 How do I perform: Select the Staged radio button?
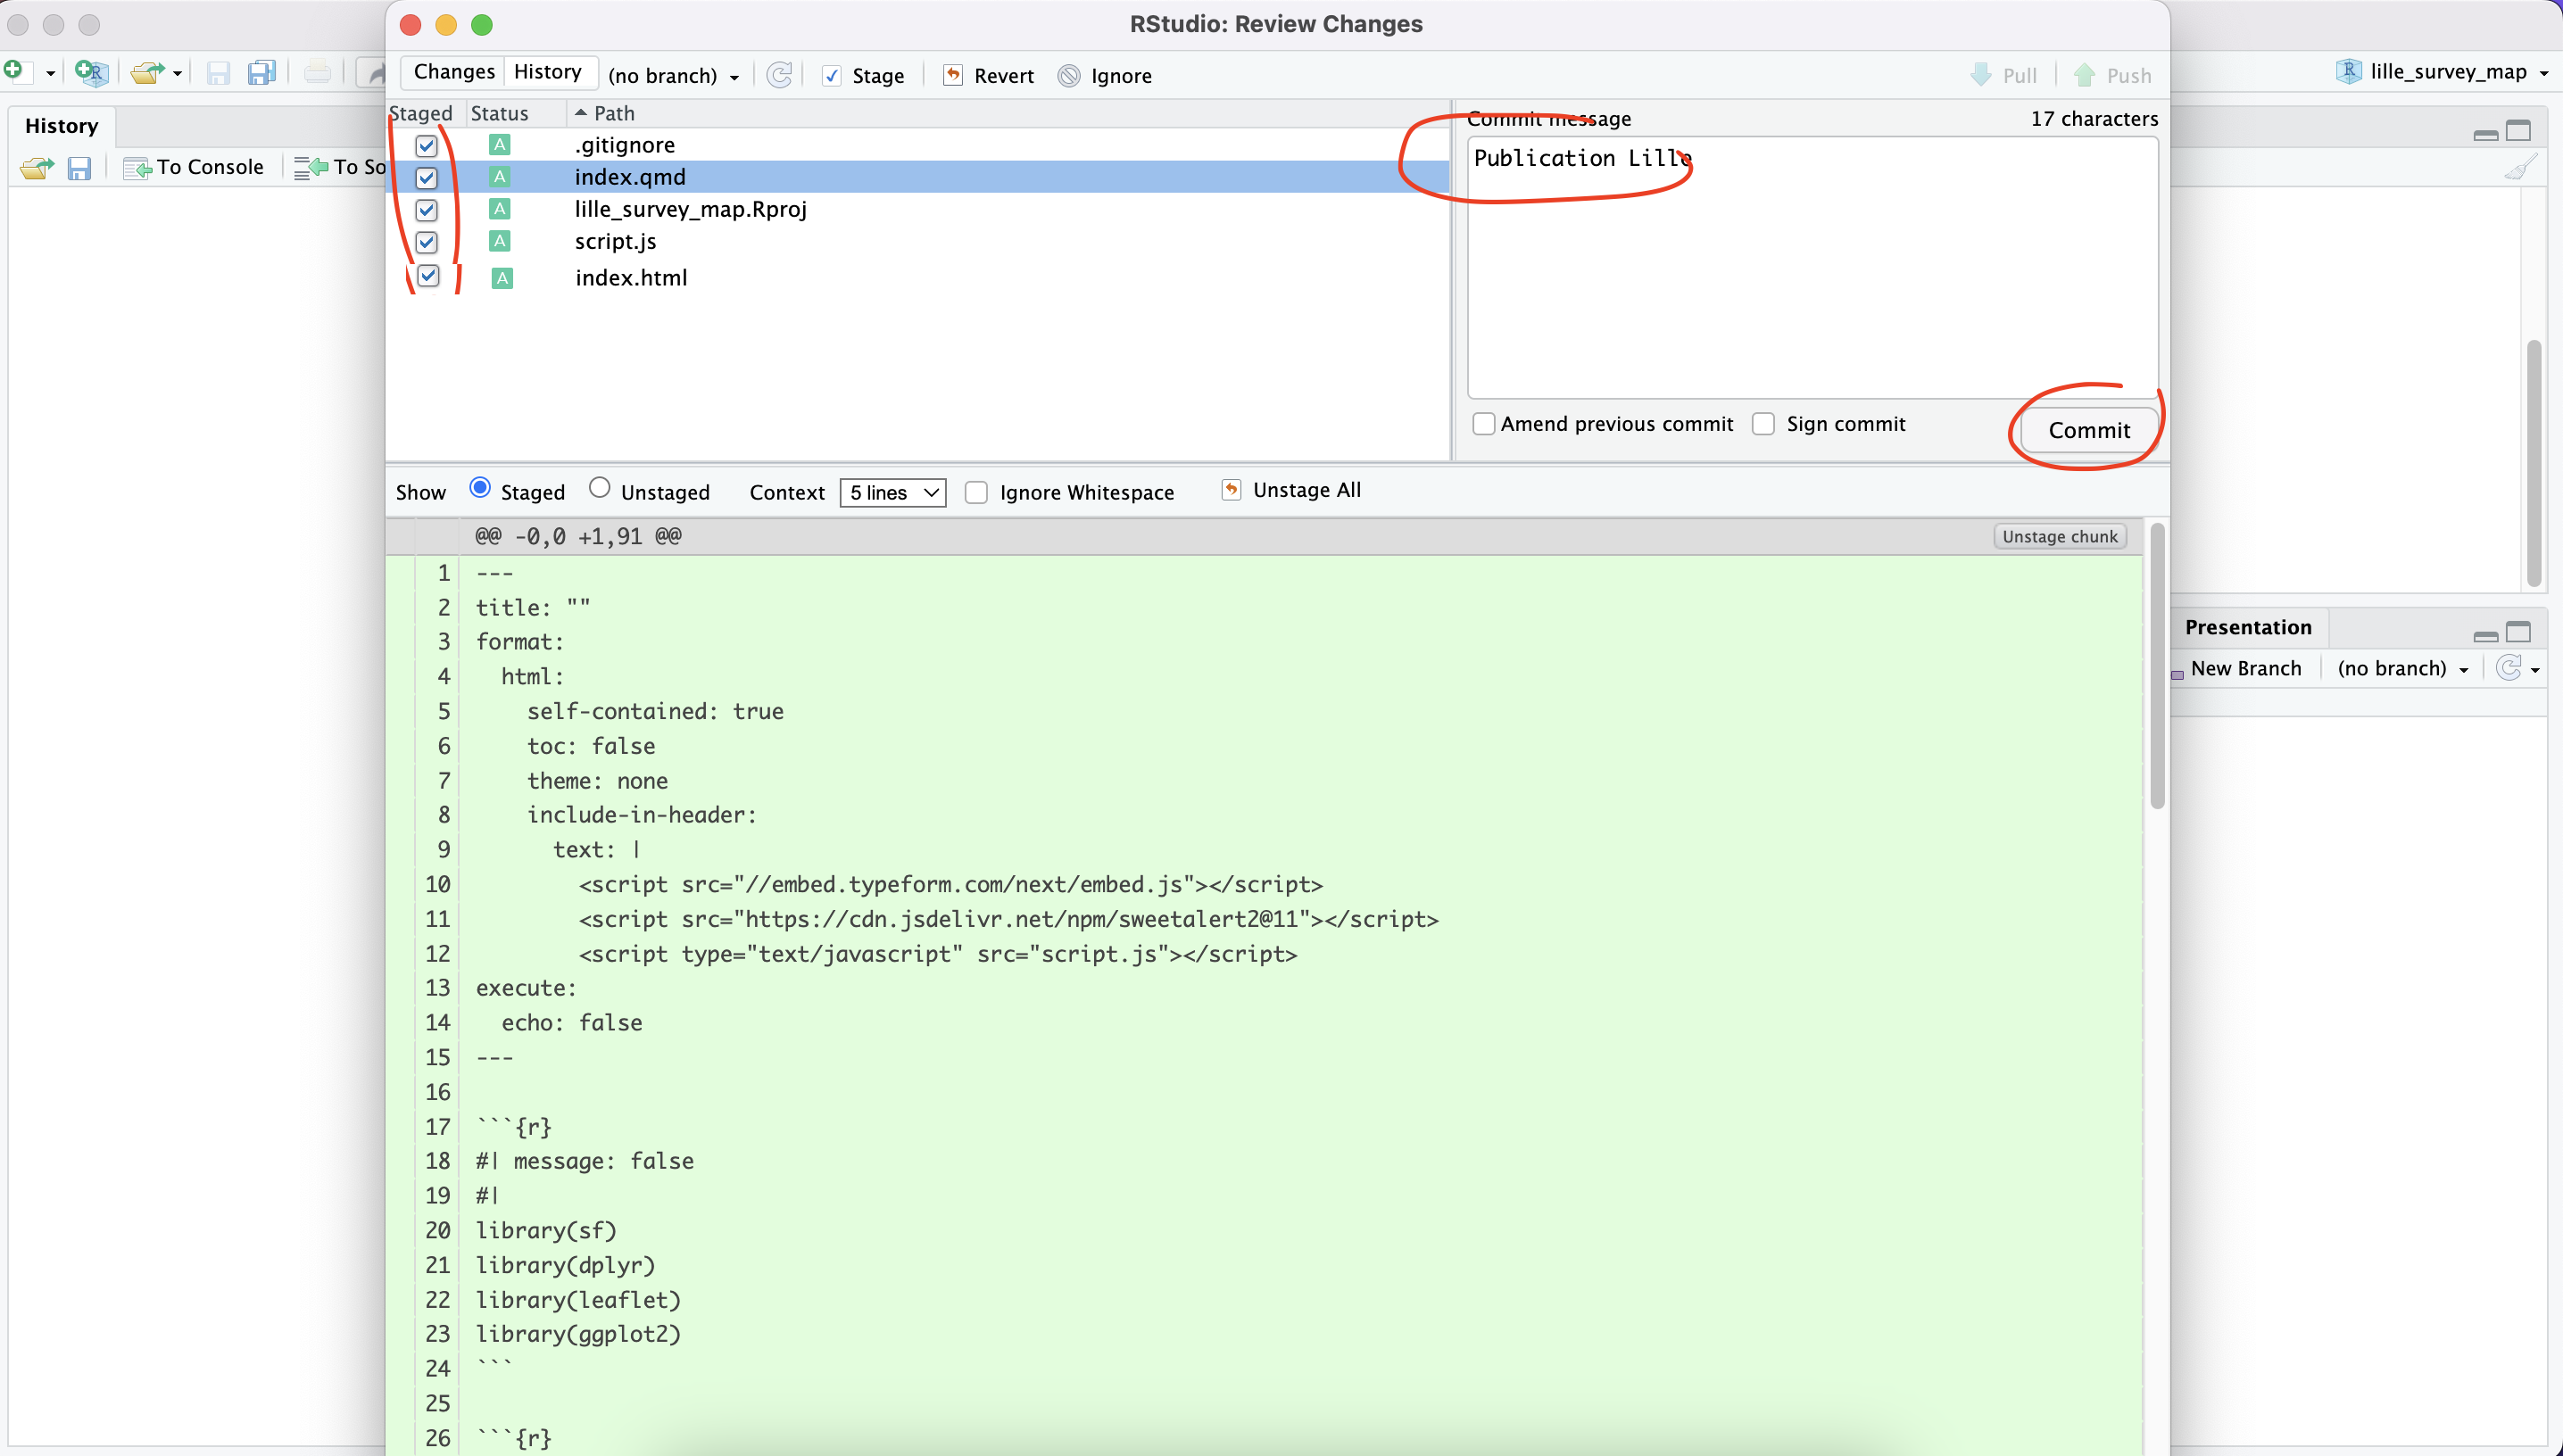click(480, 488)
